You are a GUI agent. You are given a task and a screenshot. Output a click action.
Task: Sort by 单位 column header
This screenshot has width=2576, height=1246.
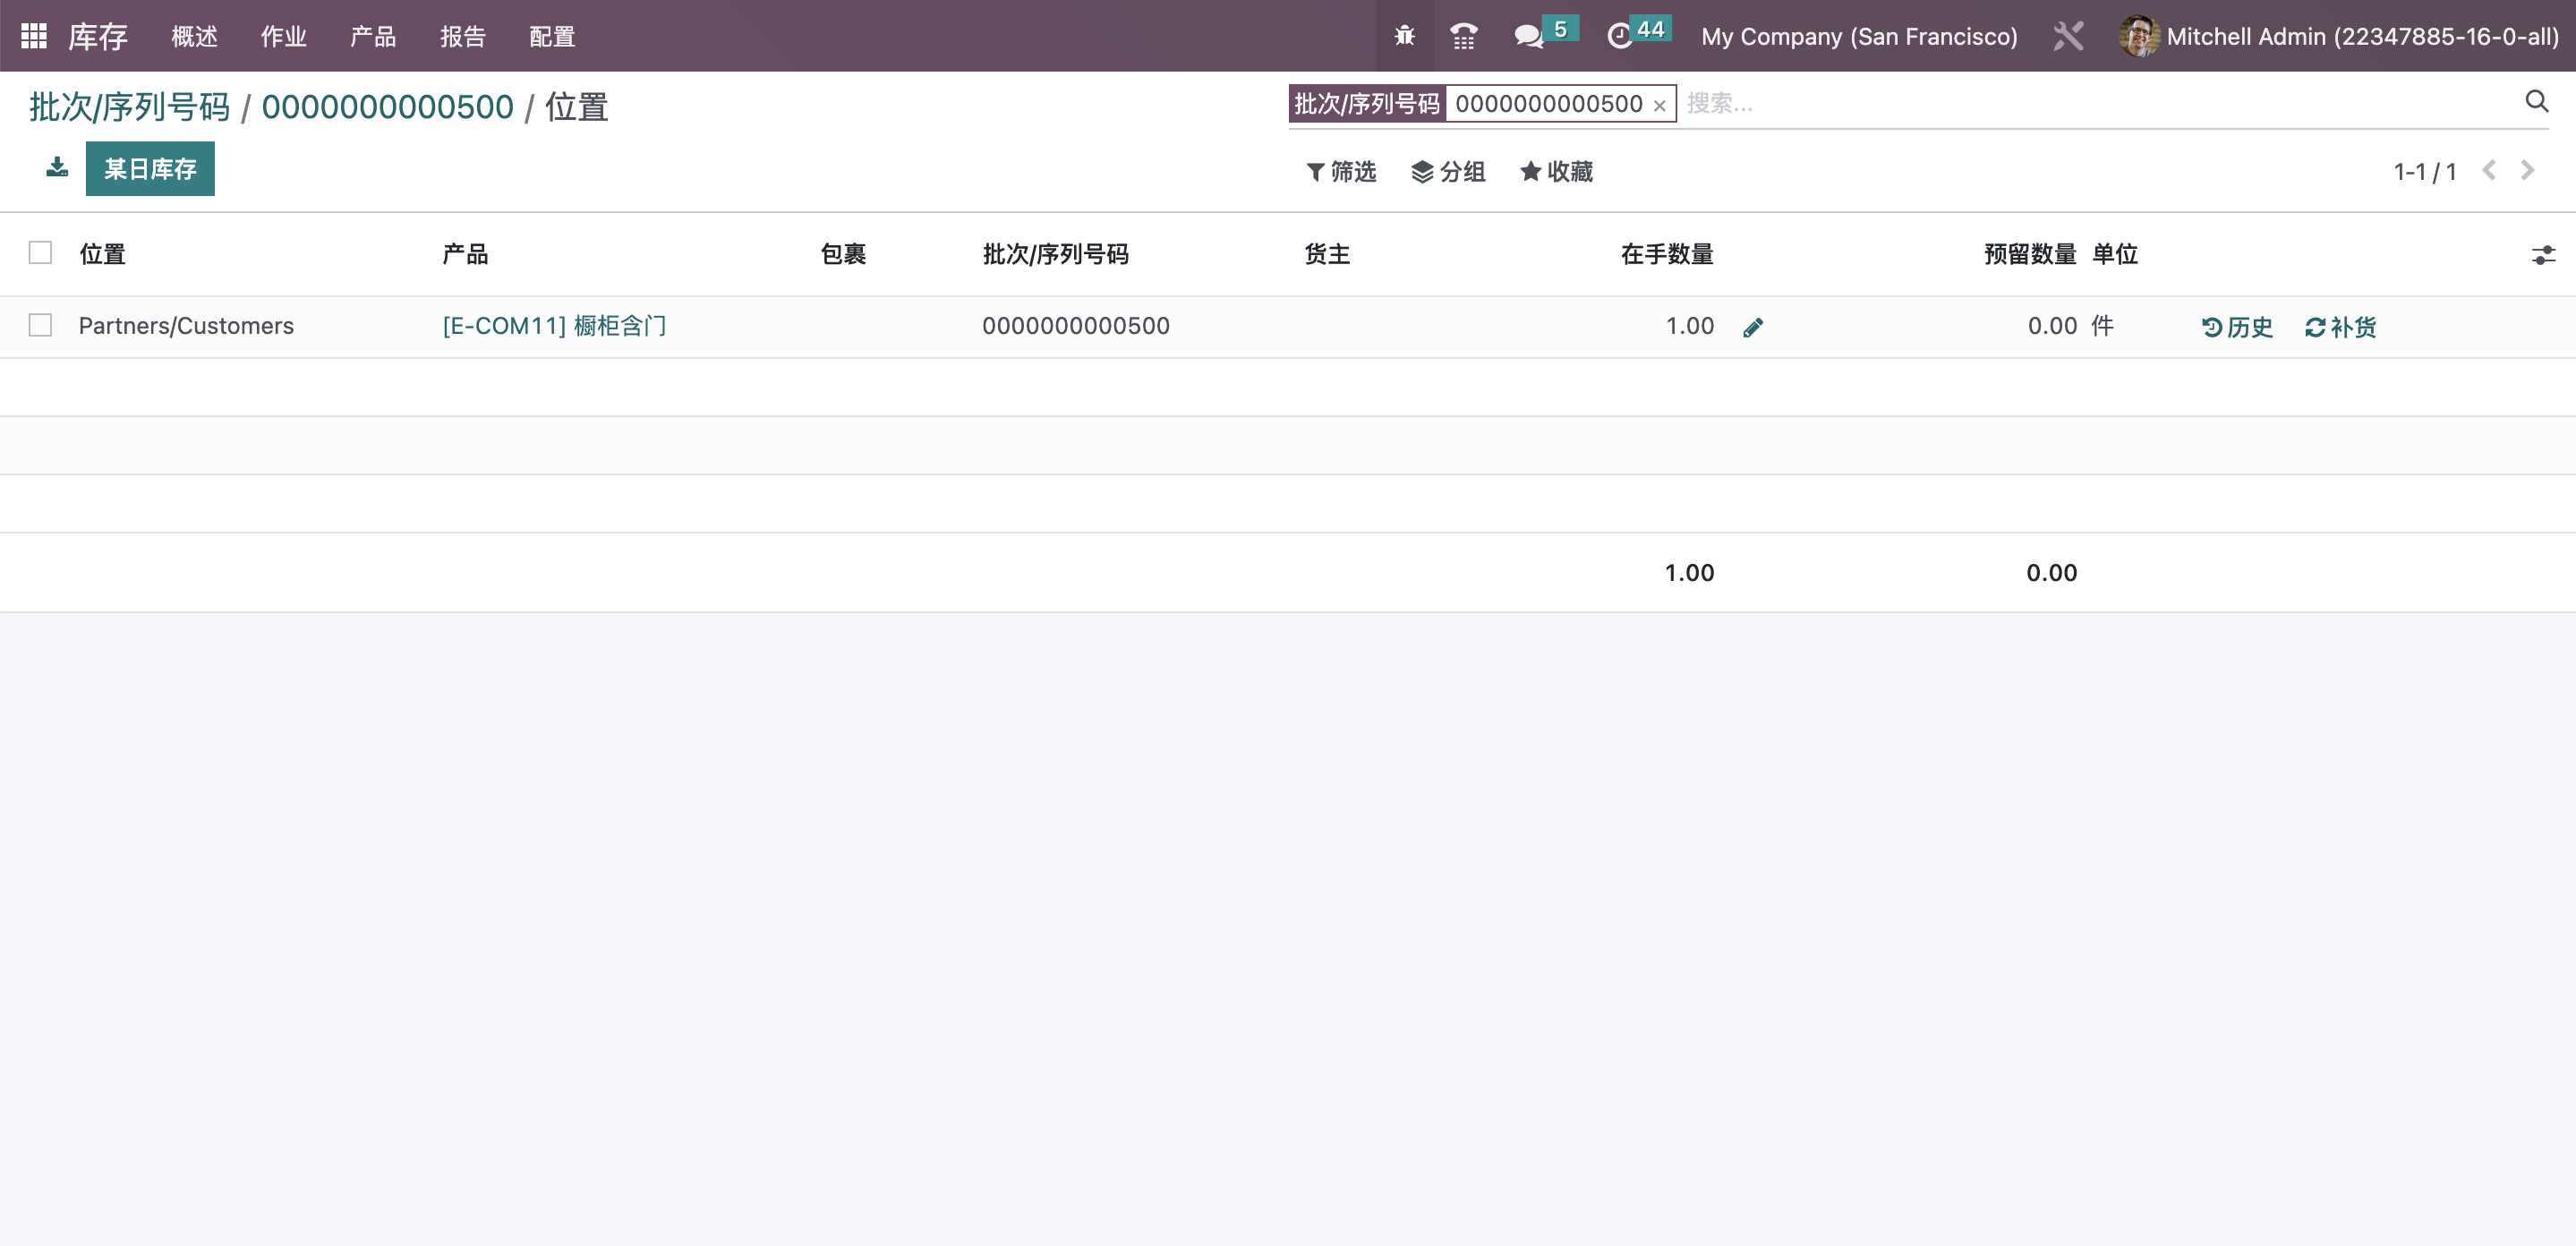click(2115, 254)
